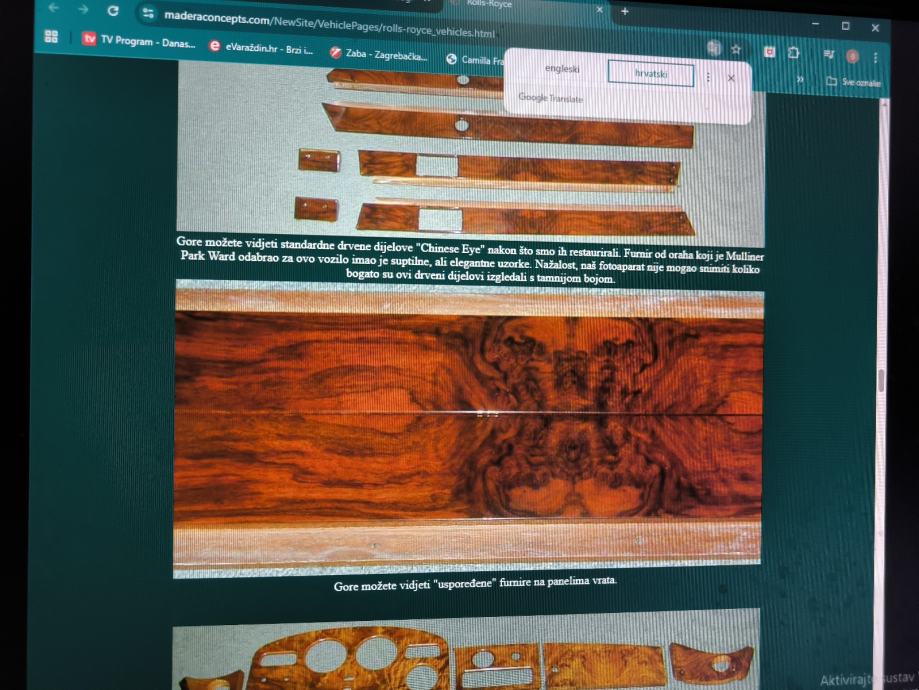This screenshot has height=690, width=919.
Task: Reload the current web page
Action: (x=113, y=10)
